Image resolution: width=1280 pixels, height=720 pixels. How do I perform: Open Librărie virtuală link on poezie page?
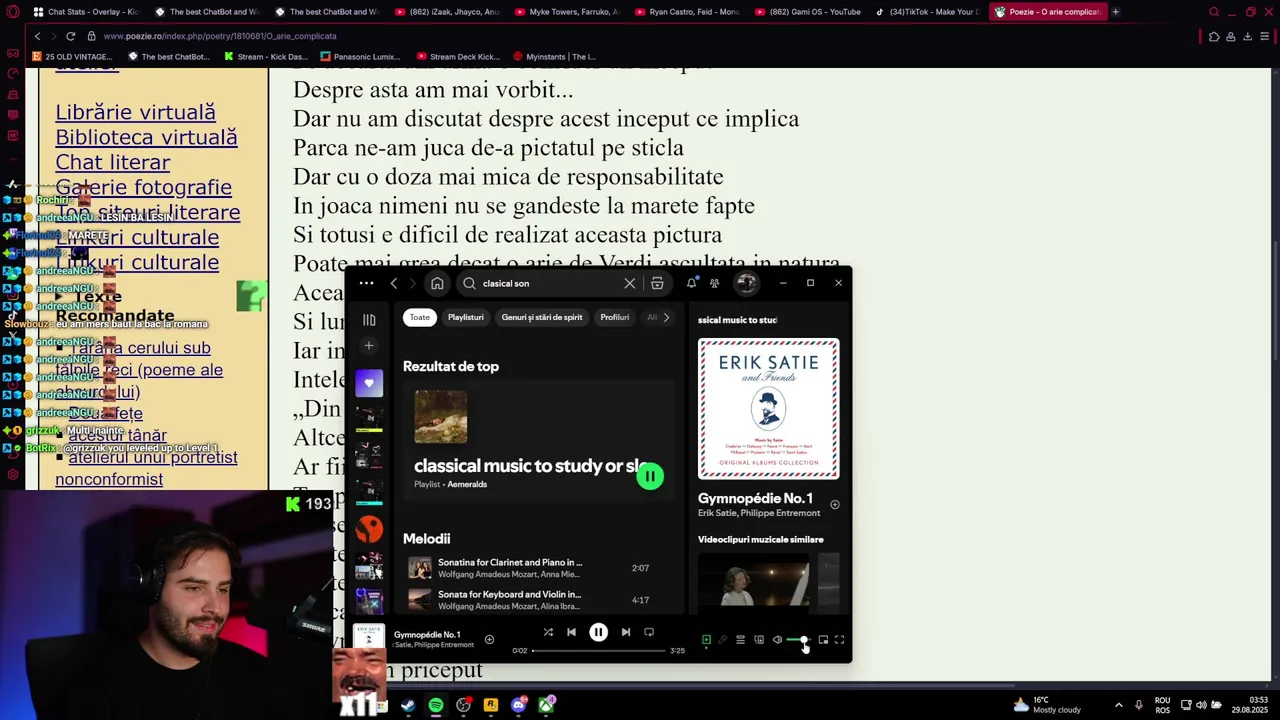point(135,112)
